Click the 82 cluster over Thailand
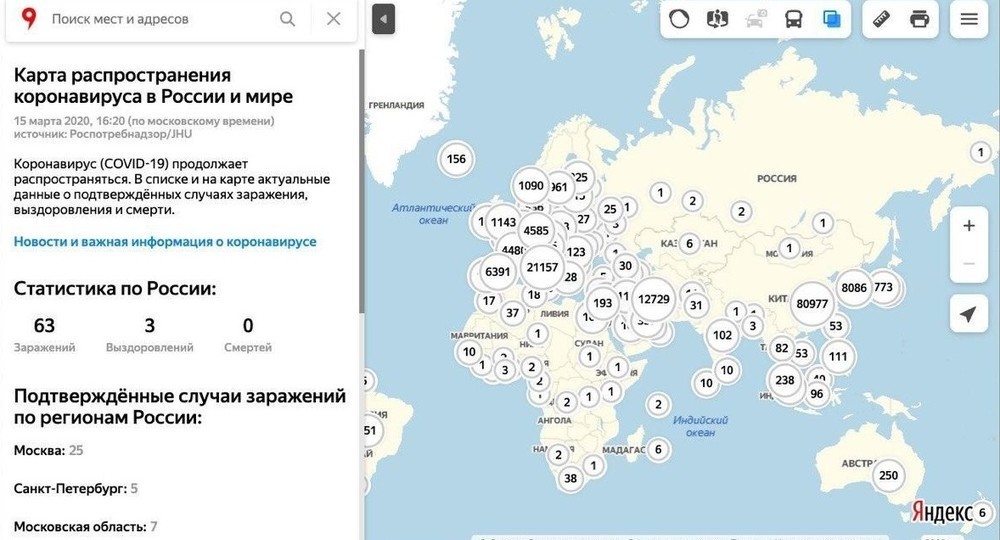 [x=782, y=348]
